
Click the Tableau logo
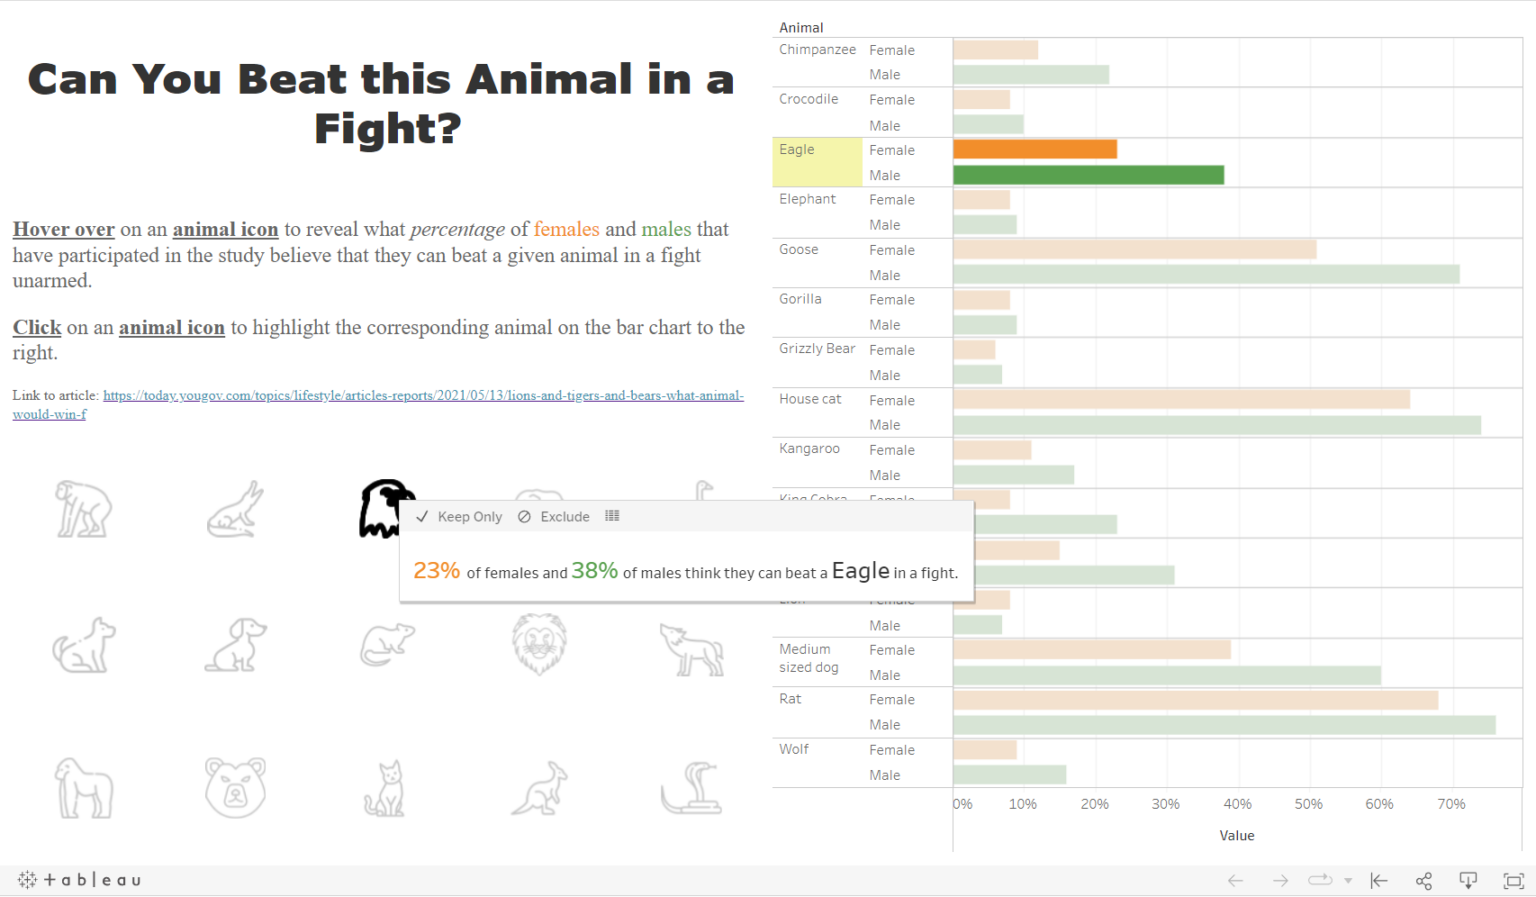79,880
